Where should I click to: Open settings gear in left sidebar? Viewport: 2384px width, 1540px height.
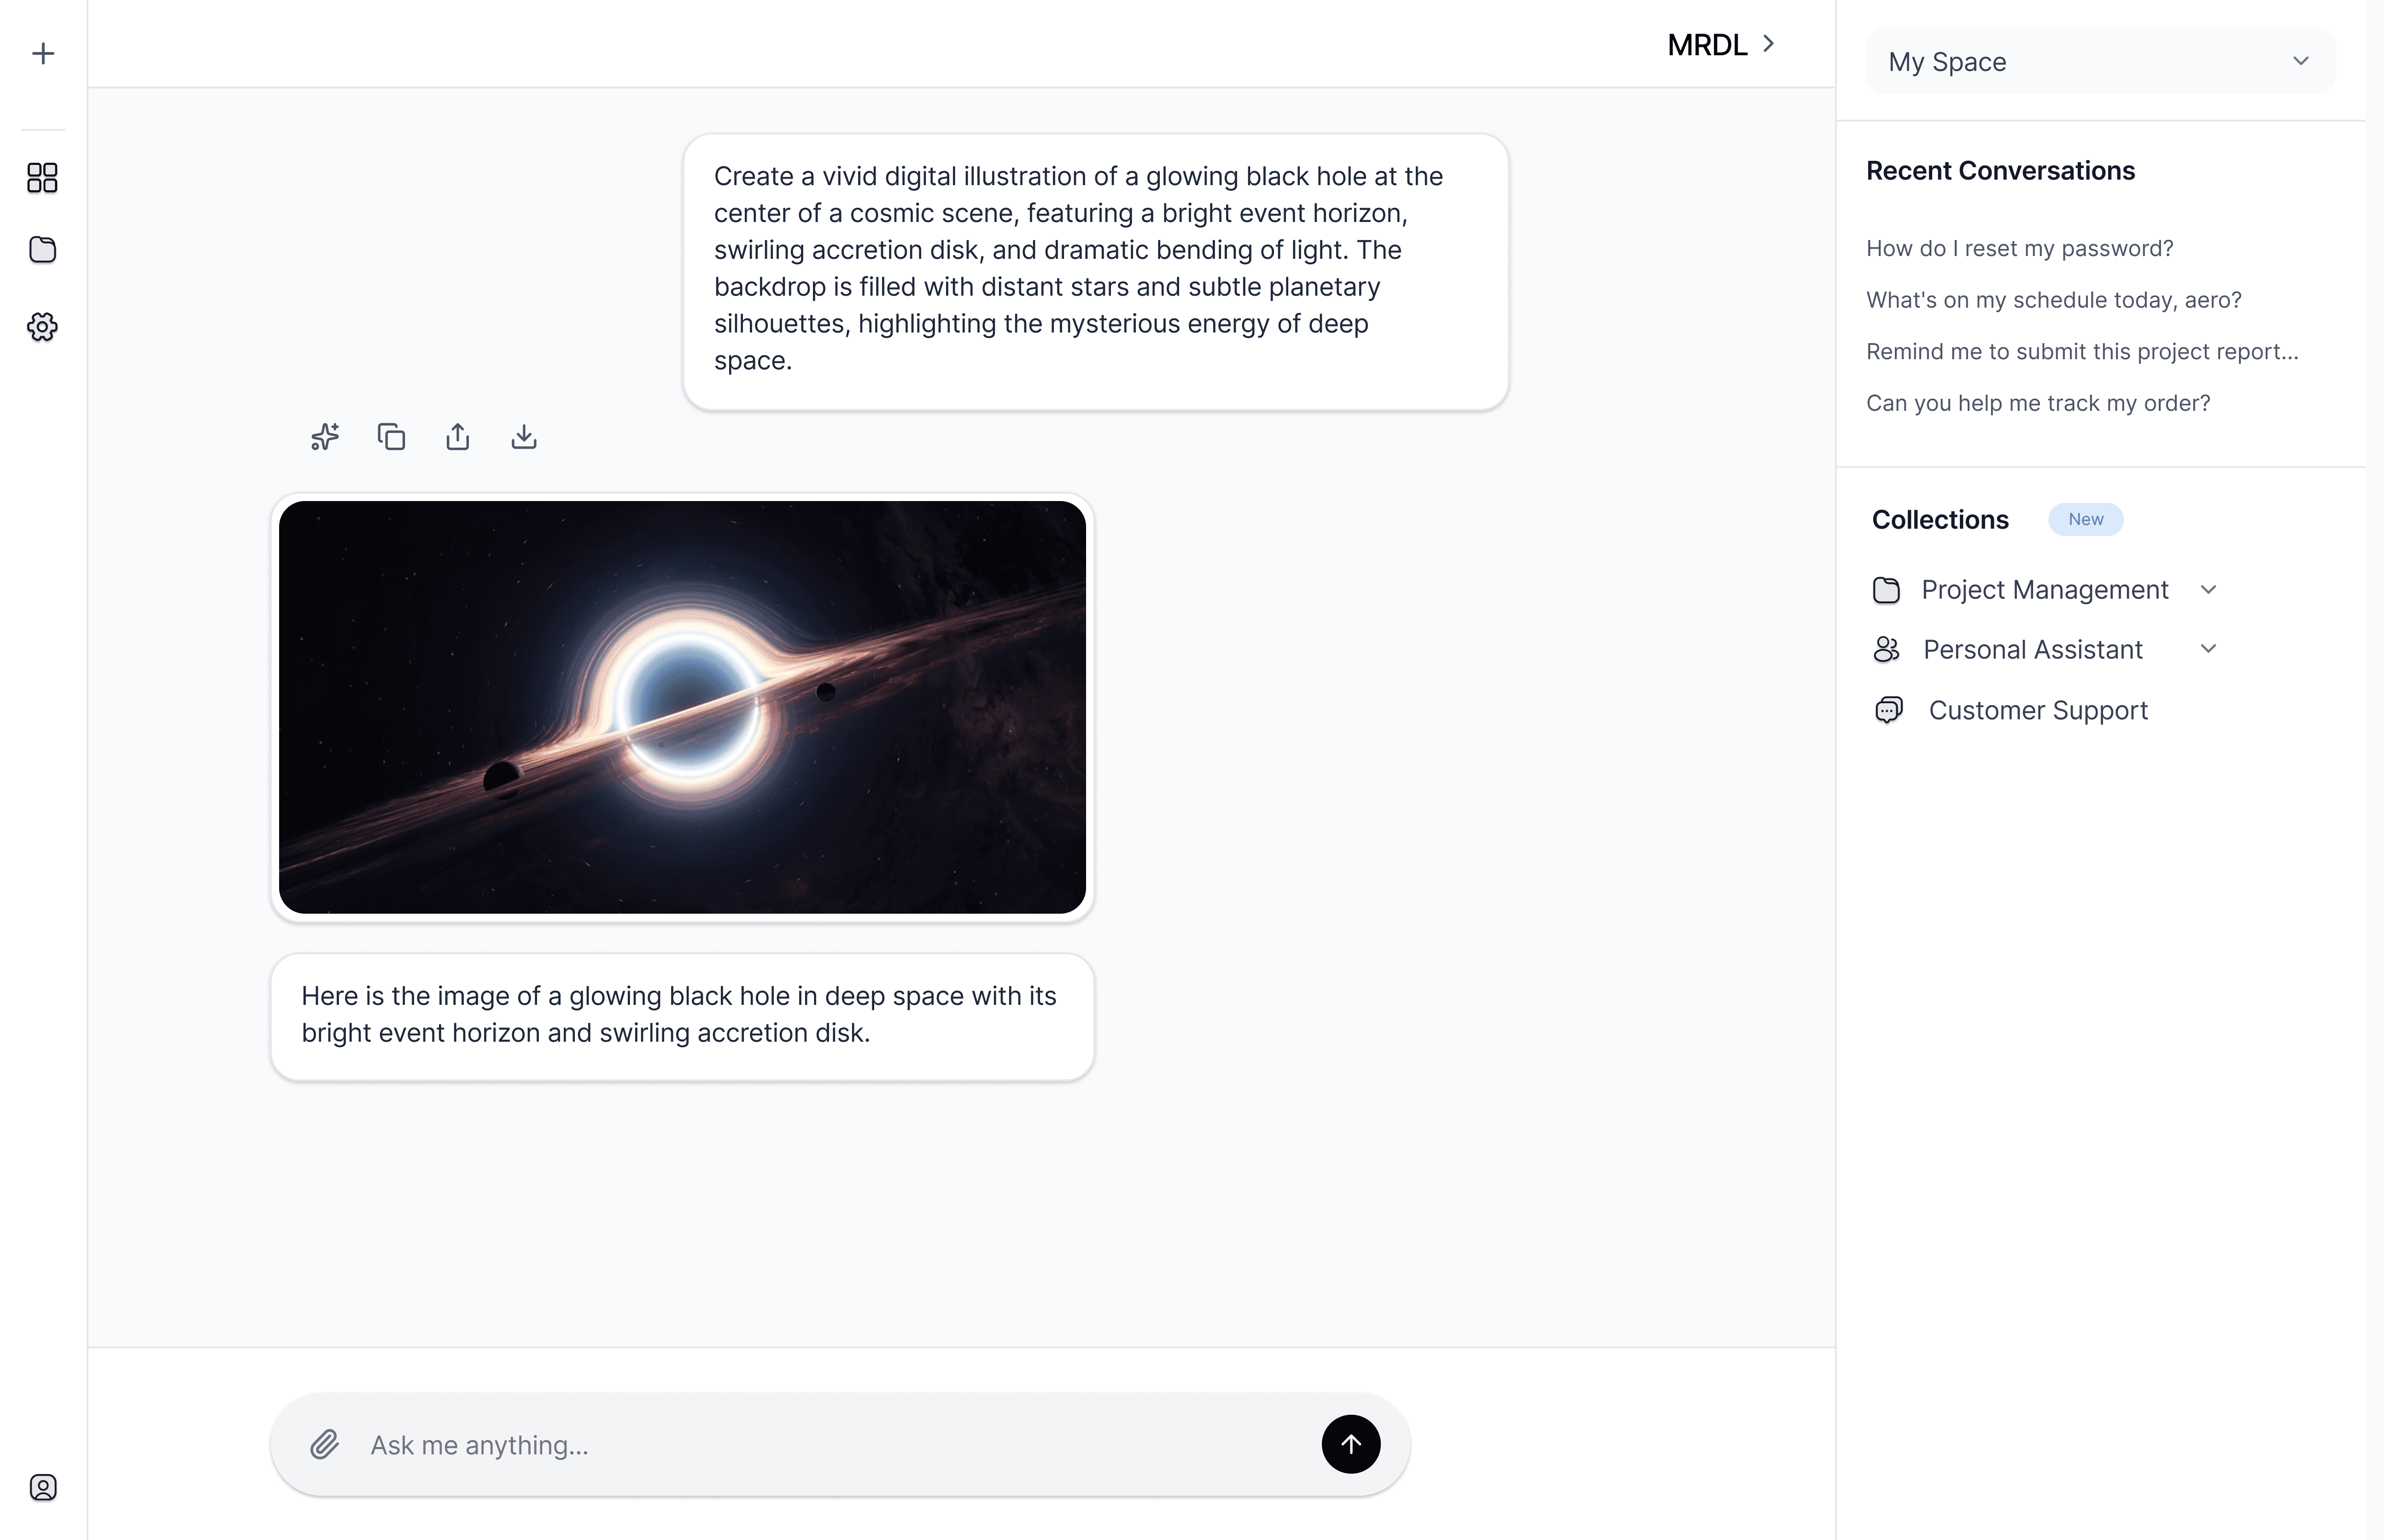point(42,327)
